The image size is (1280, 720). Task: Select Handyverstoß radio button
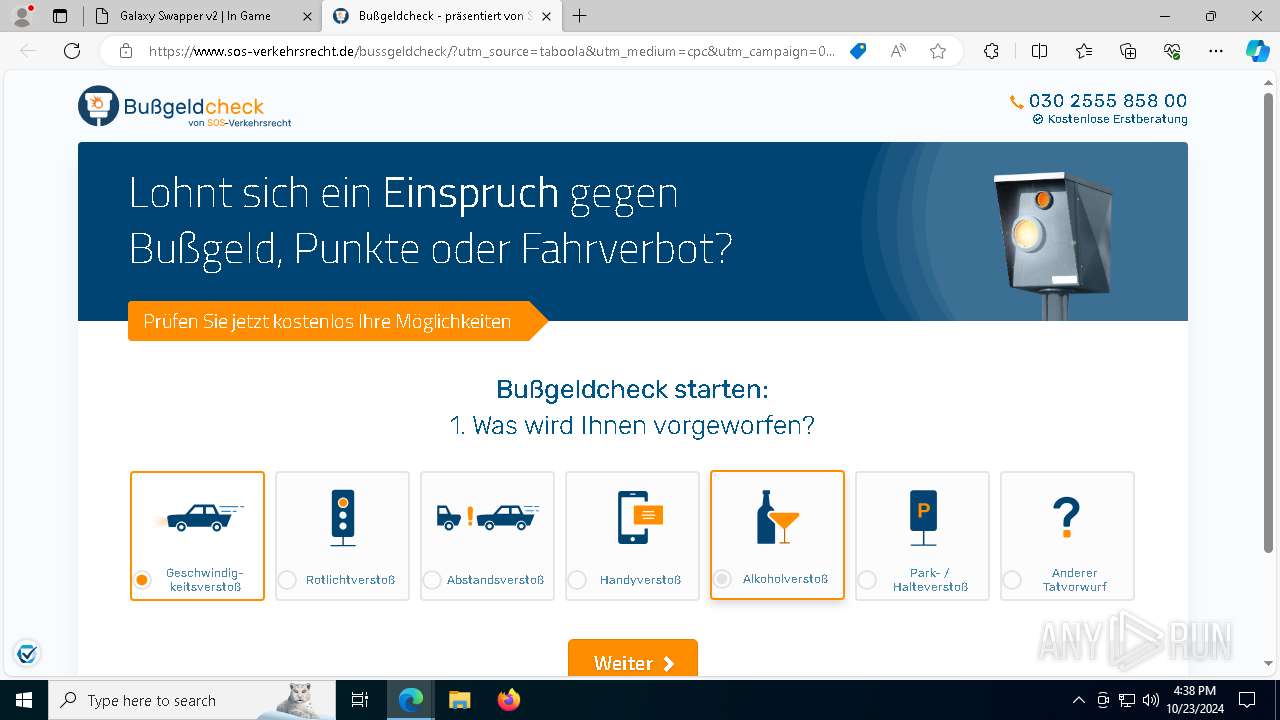pyautogui.click(x=577, y=580)
